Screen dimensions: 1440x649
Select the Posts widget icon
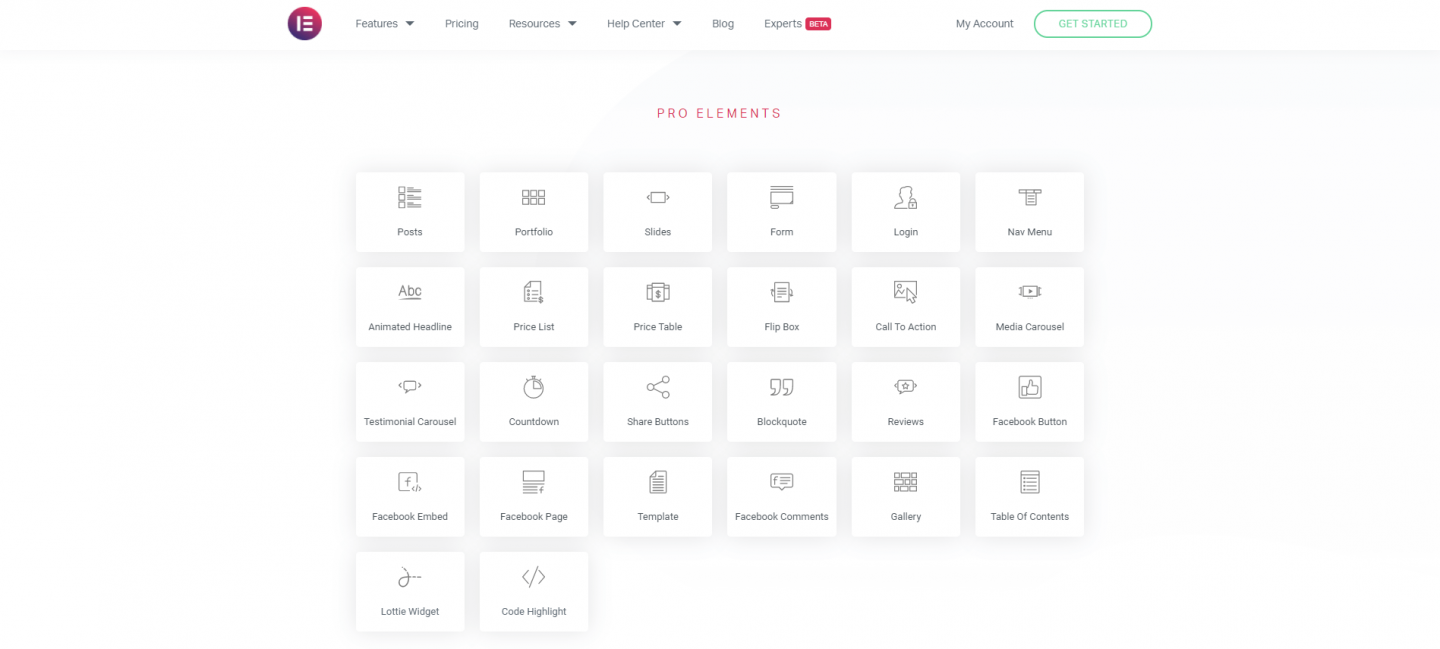click(x=410, y=197)
